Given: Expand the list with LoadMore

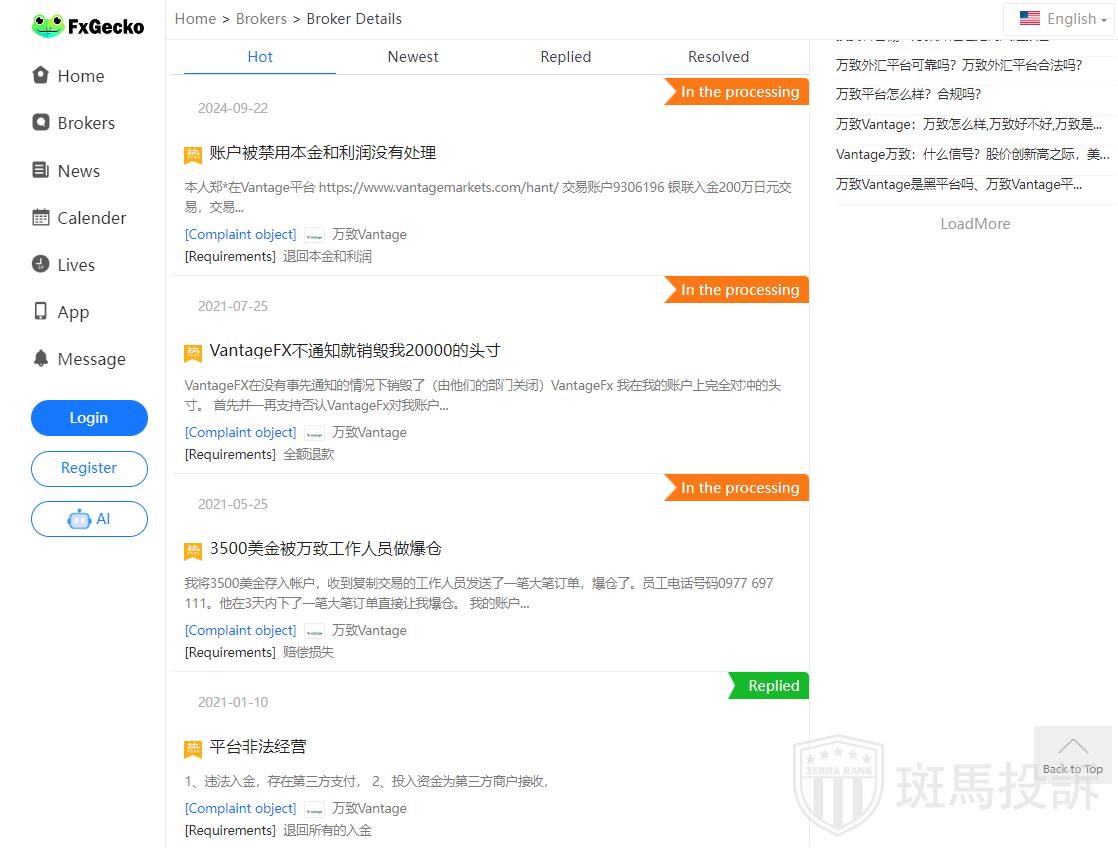Looking at the screenshot, I should (975, 224).
